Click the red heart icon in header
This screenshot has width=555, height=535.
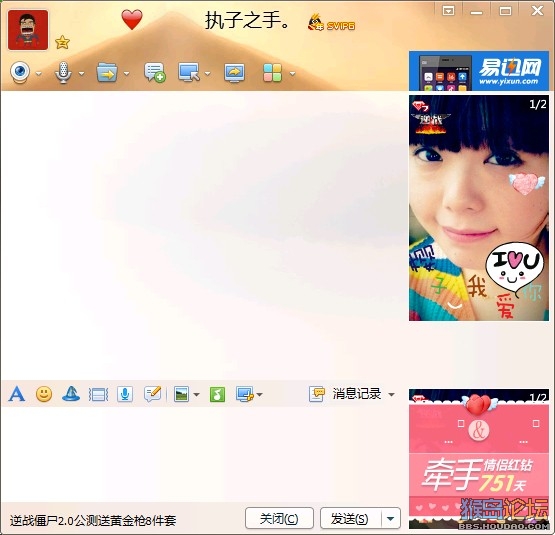click(x=132, y=19)
